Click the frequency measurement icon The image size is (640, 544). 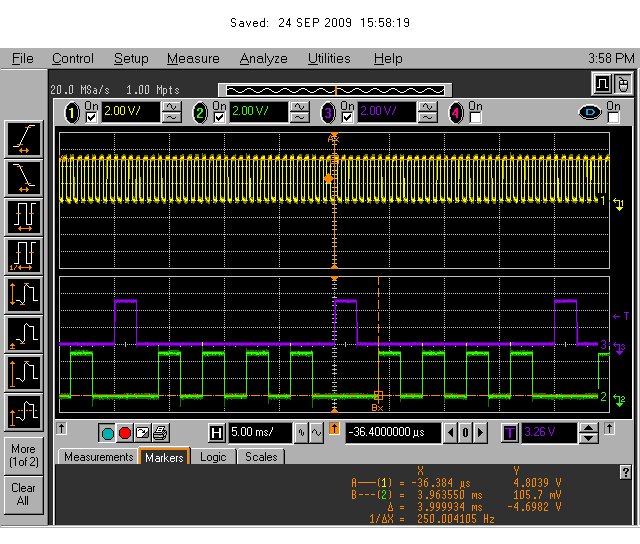tap(24, 255)
